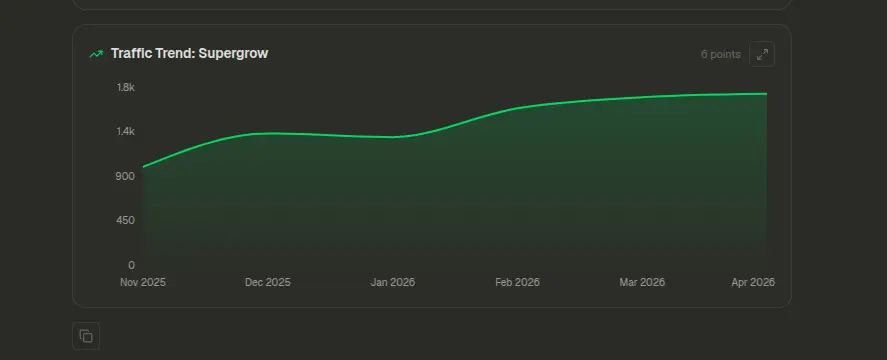The height and width of the screenshot is (360, 887).
Task: Click the 'Mar 2026' axis label
Action: [642, 282]
